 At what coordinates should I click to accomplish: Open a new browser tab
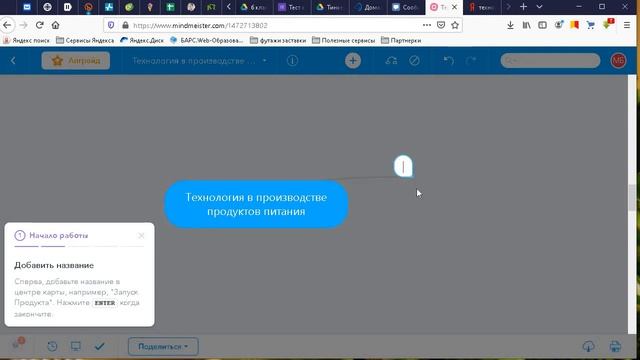[x=523, y=7]
